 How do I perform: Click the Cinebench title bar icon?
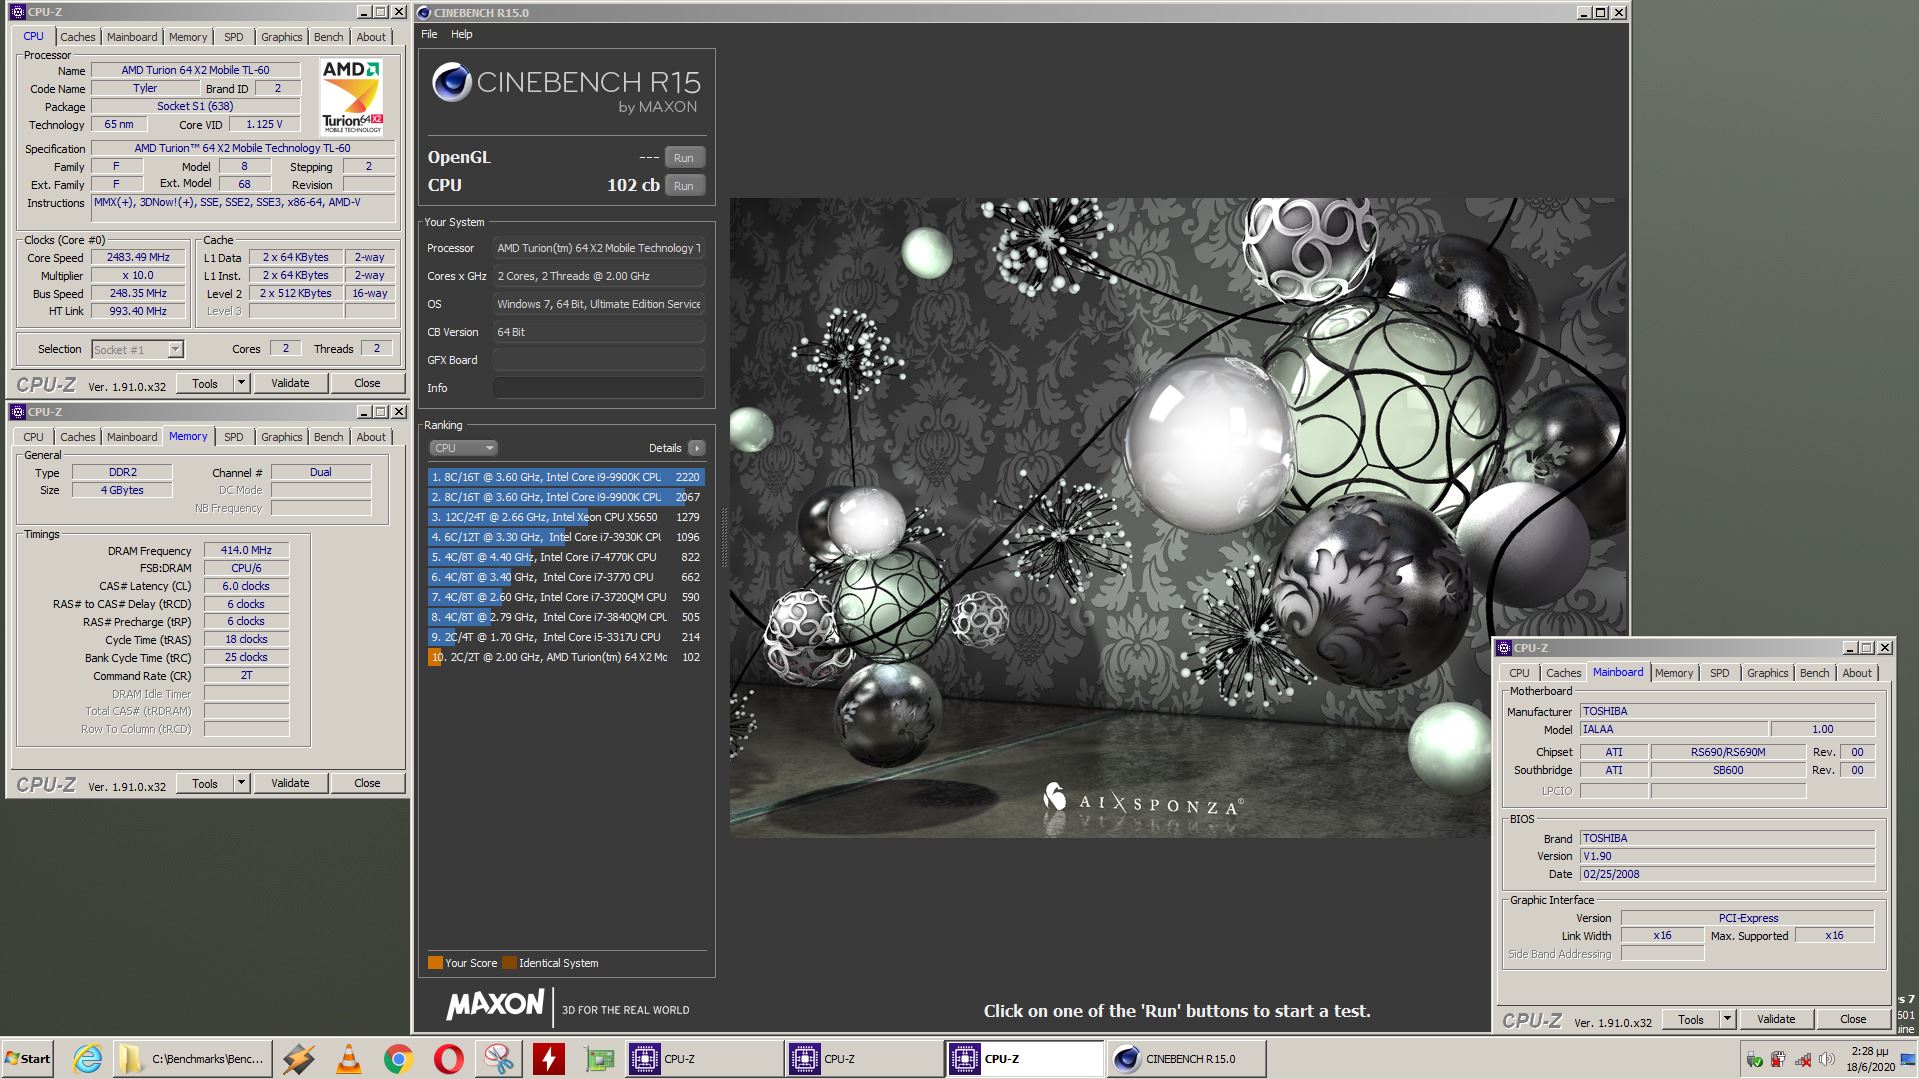(424, 13)
